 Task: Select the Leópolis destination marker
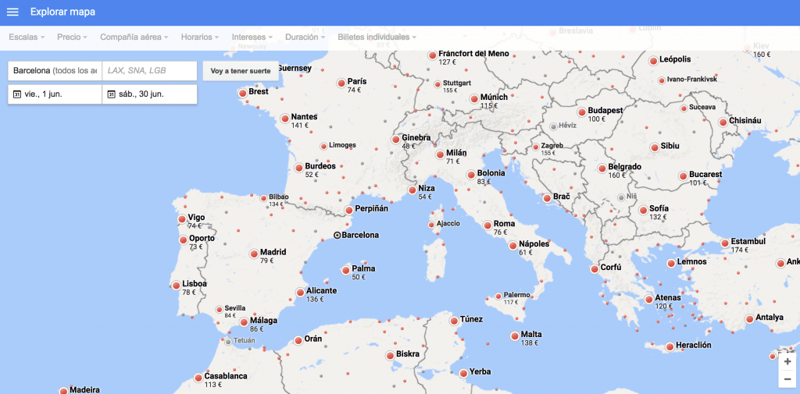pyautogui.click(x=653, y=61)
